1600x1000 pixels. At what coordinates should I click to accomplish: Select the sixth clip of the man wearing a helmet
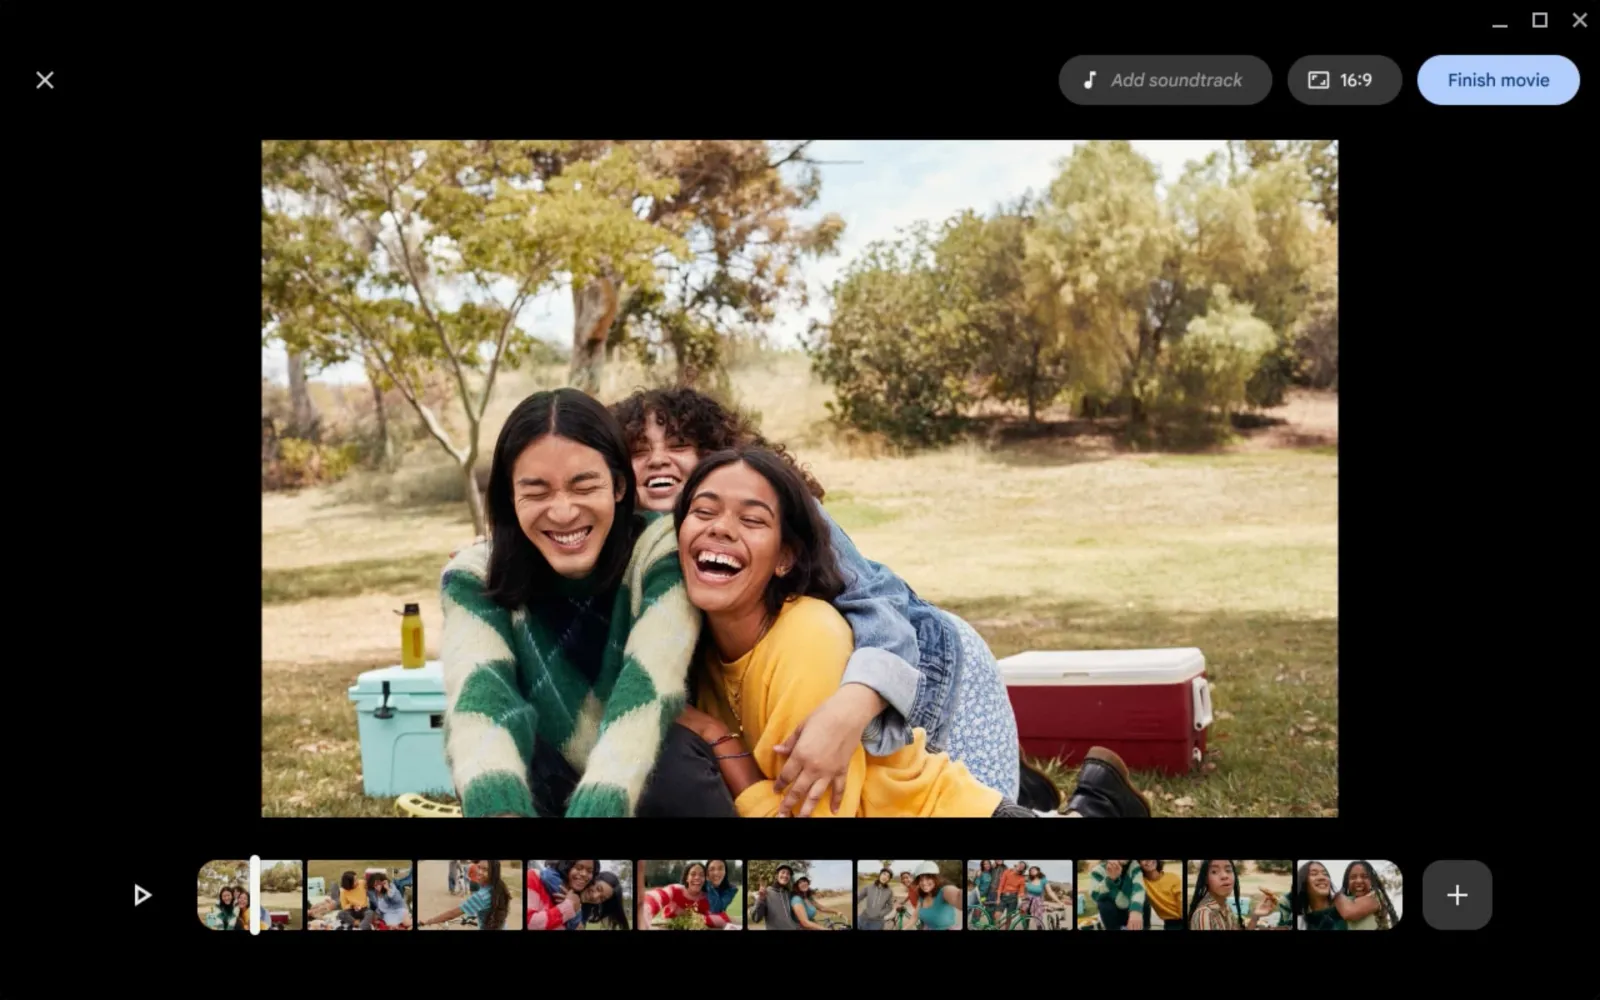[x=799, y=895]
